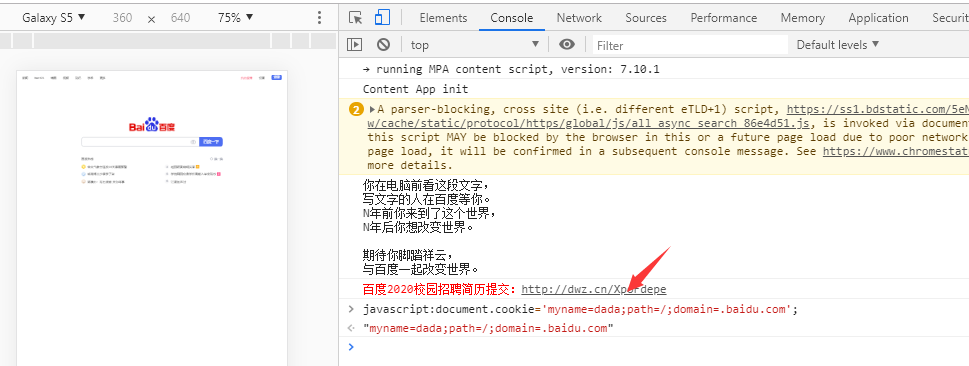Click the blue Baidu search button

point(211,142)
